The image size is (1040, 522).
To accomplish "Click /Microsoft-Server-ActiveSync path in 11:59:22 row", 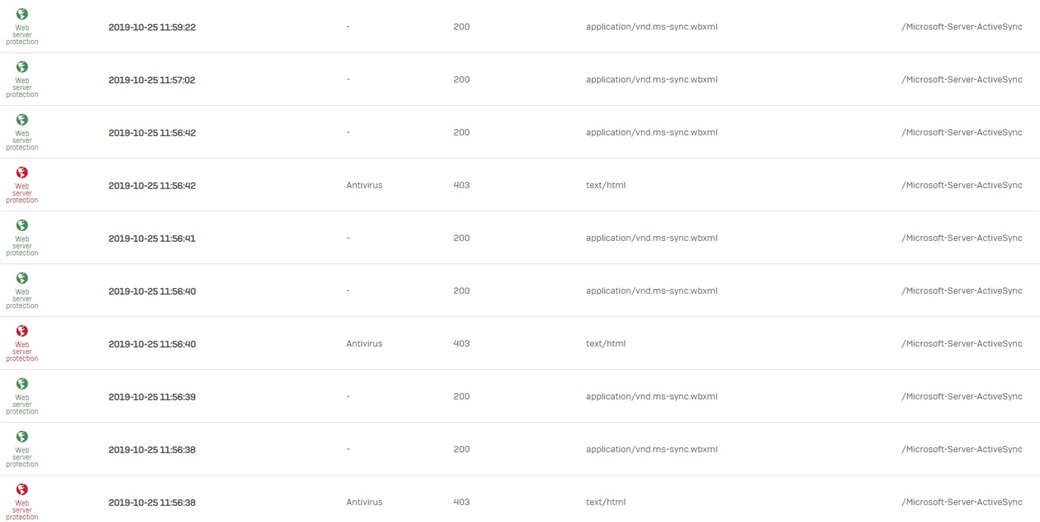I will [961, 27].
